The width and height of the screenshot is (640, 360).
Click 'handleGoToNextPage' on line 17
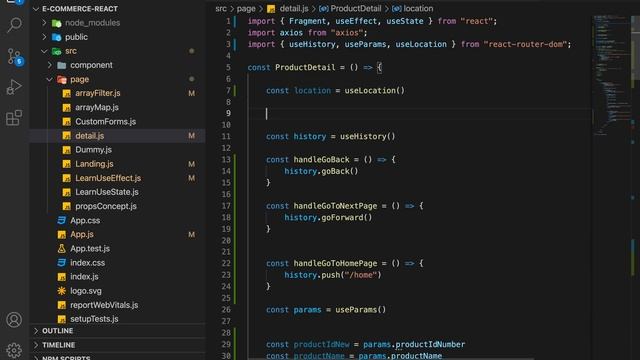tap(335, 206)
